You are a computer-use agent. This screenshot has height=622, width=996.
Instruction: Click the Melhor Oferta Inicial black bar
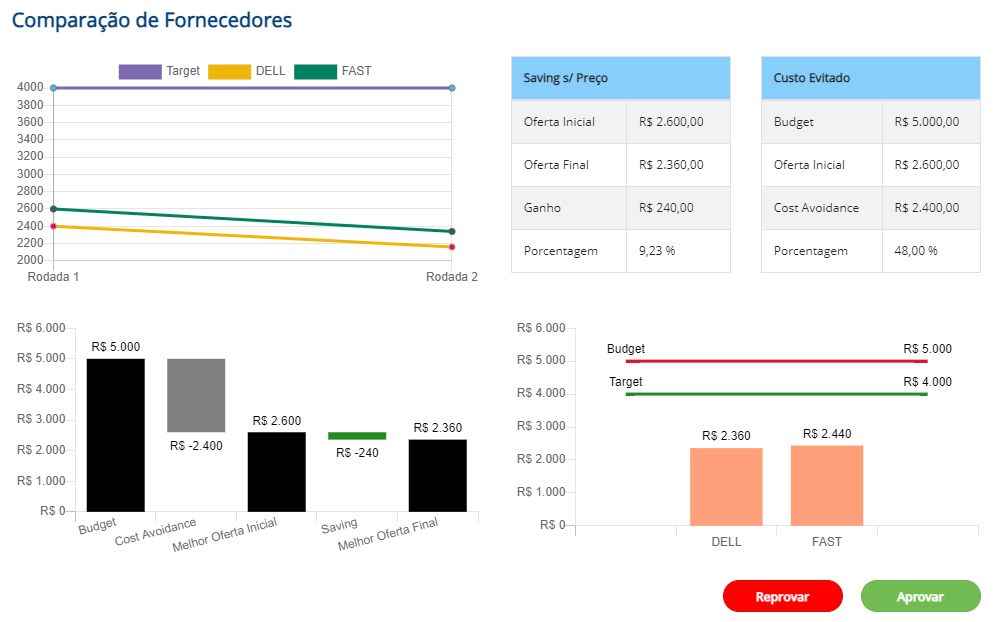coord(277,472)
